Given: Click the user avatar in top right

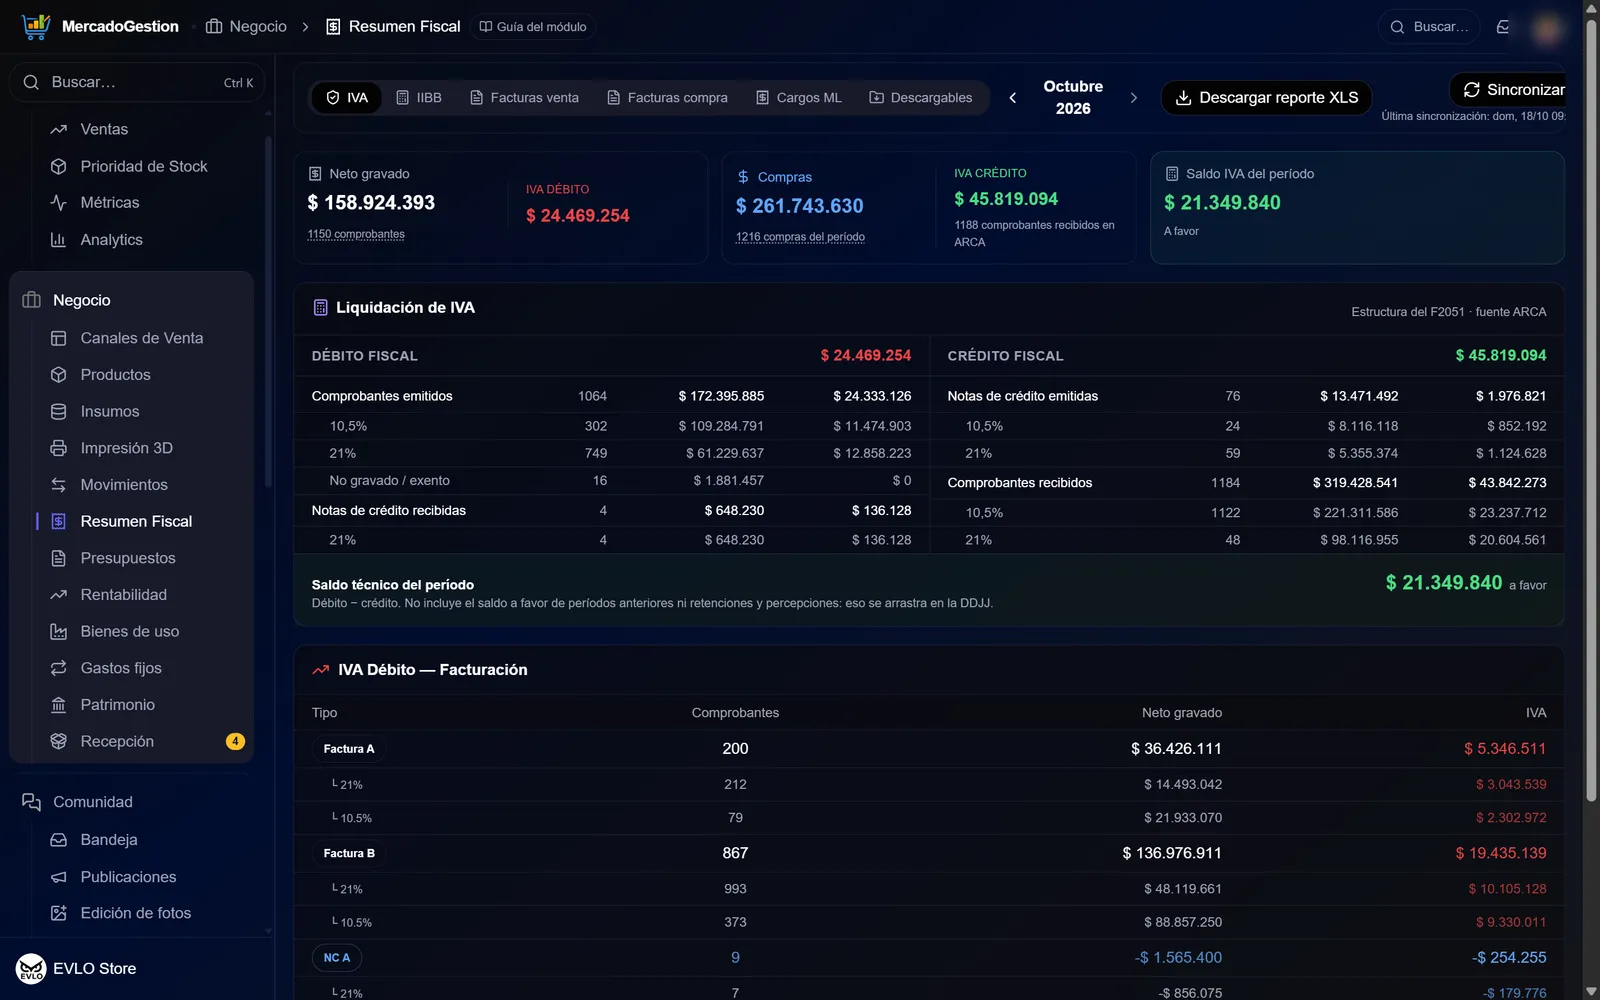Looking at the screenshot, I should pos(1547,28).
